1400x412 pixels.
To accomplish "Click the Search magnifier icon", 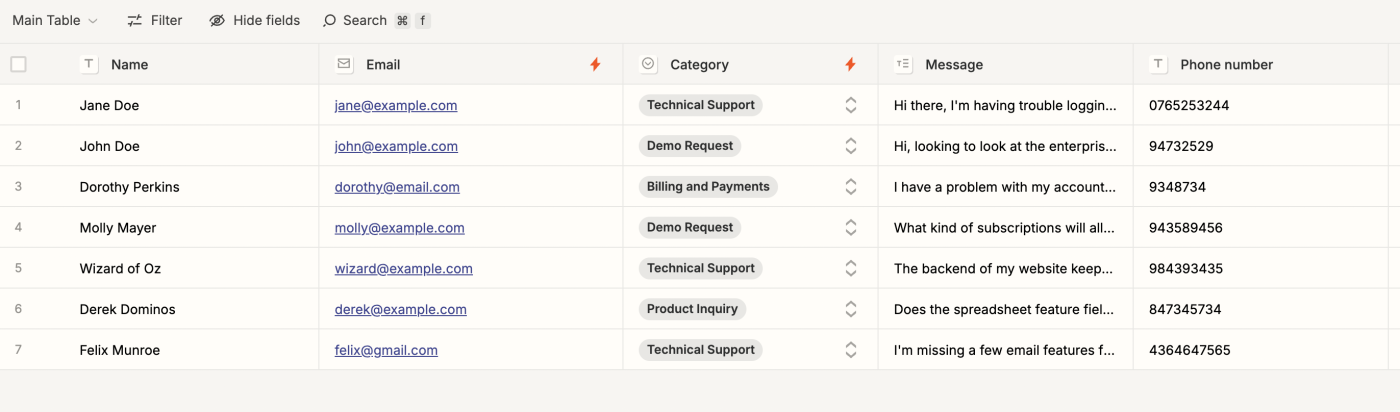I will pos(329,20).
